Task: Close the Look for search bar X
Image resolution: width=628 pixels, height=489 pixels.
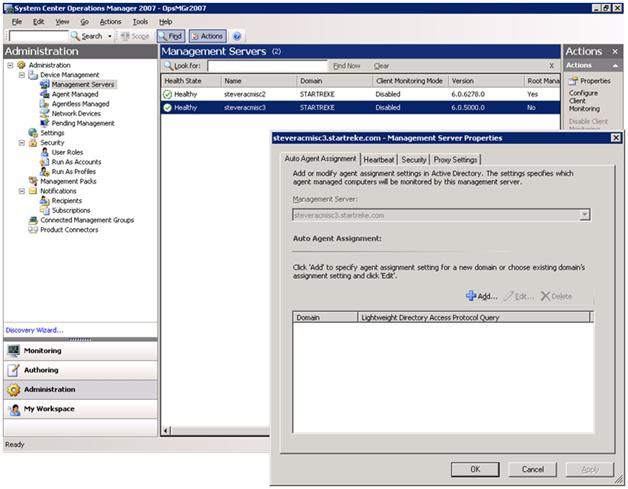Action: [552, 66]
